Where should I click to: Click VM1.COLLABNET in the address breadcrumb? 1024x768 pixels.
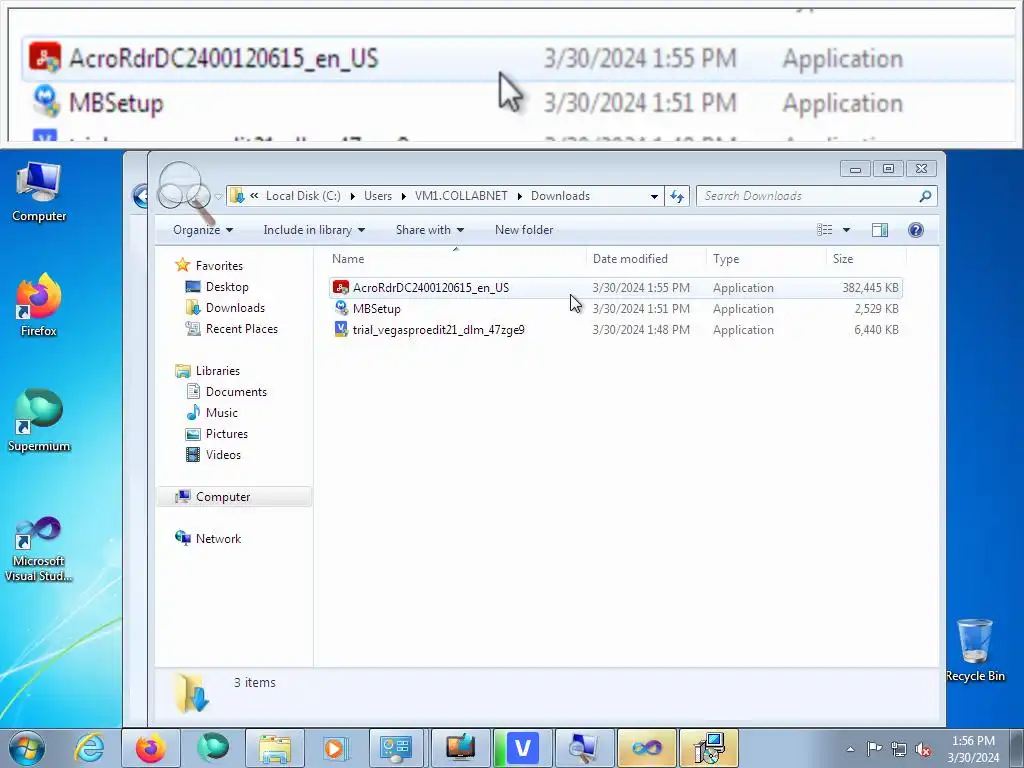pyautogui.click(x=461, y=196)
